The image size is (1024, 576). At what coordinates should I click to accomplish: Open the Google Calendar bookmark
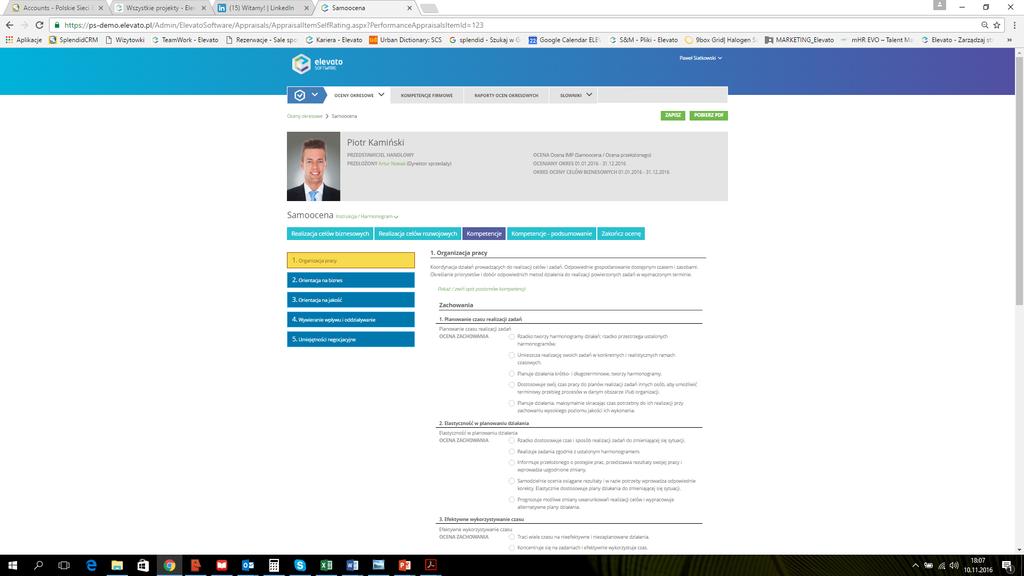pos(564,40)
